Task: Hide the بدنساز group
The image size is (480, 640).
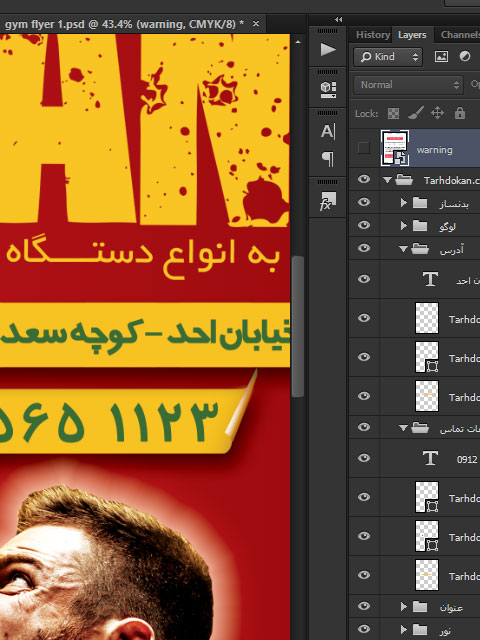Action: (x=364, y=202)
